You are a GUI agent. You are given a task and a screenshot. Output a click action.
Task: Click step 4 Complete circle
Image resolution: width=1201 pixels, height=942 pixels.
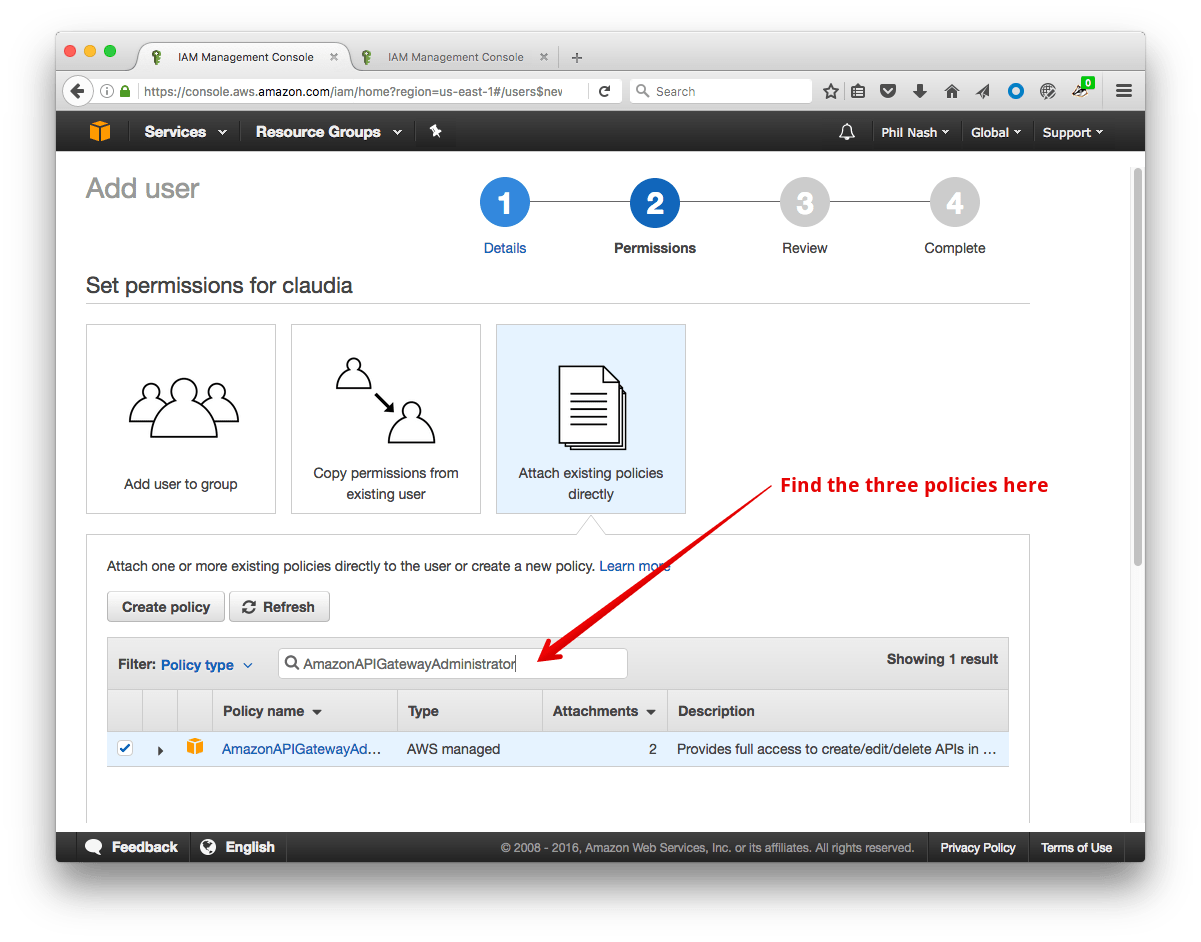click(x=955, y=204)
